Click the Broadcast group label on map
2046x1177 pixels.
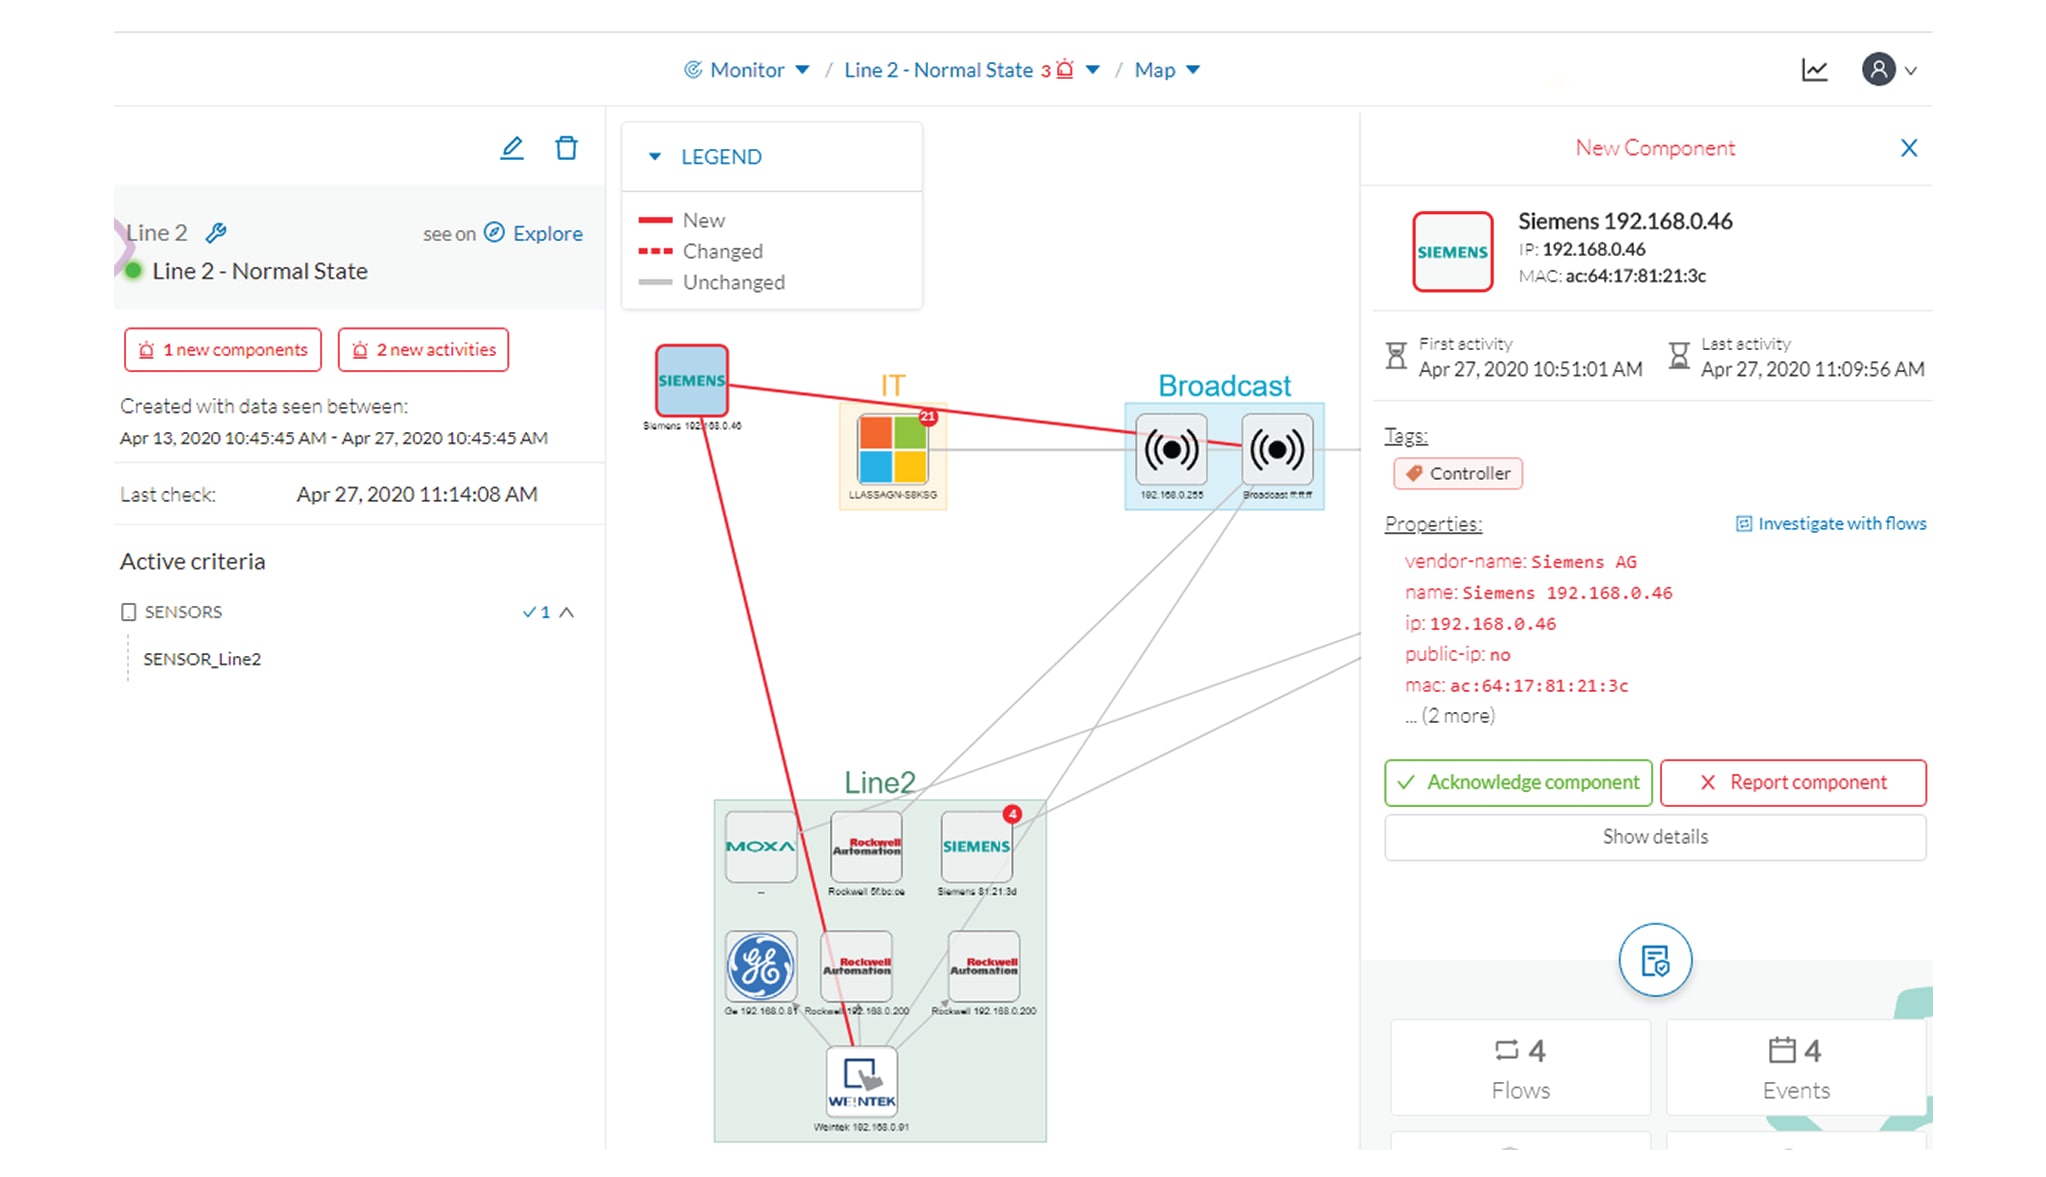[1224, 386]
